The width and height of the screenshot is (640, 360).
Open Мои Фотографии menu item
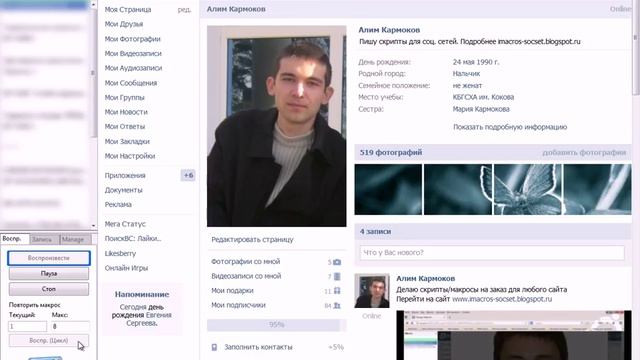pyautogui.click(x=132, y=39)
